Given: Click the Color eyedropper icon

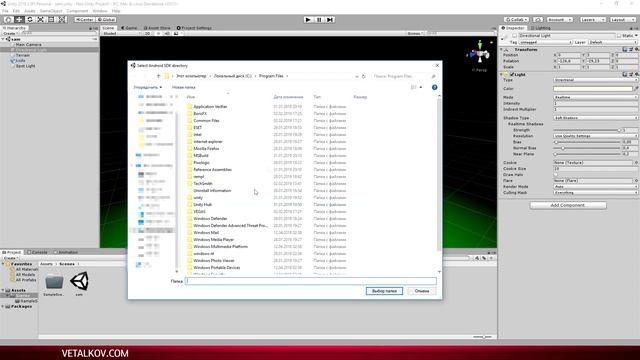Looking at the screenshot, I should tap(636, 89).
